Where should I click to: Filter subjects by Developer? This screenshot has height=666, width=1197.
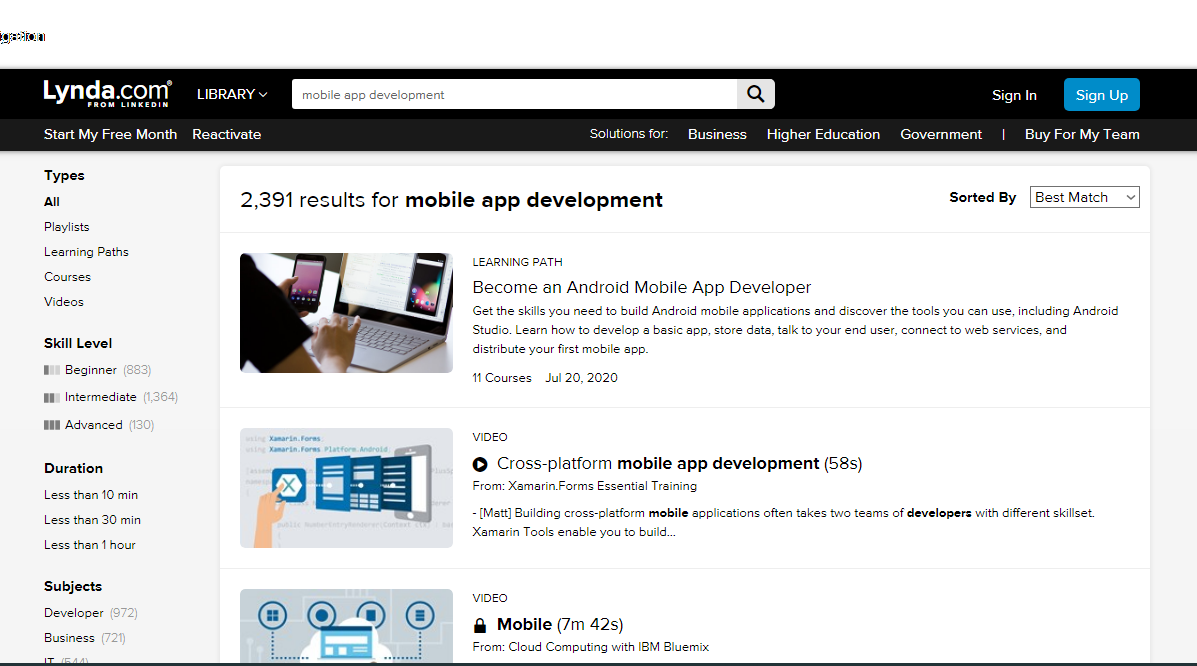point(74,613)
